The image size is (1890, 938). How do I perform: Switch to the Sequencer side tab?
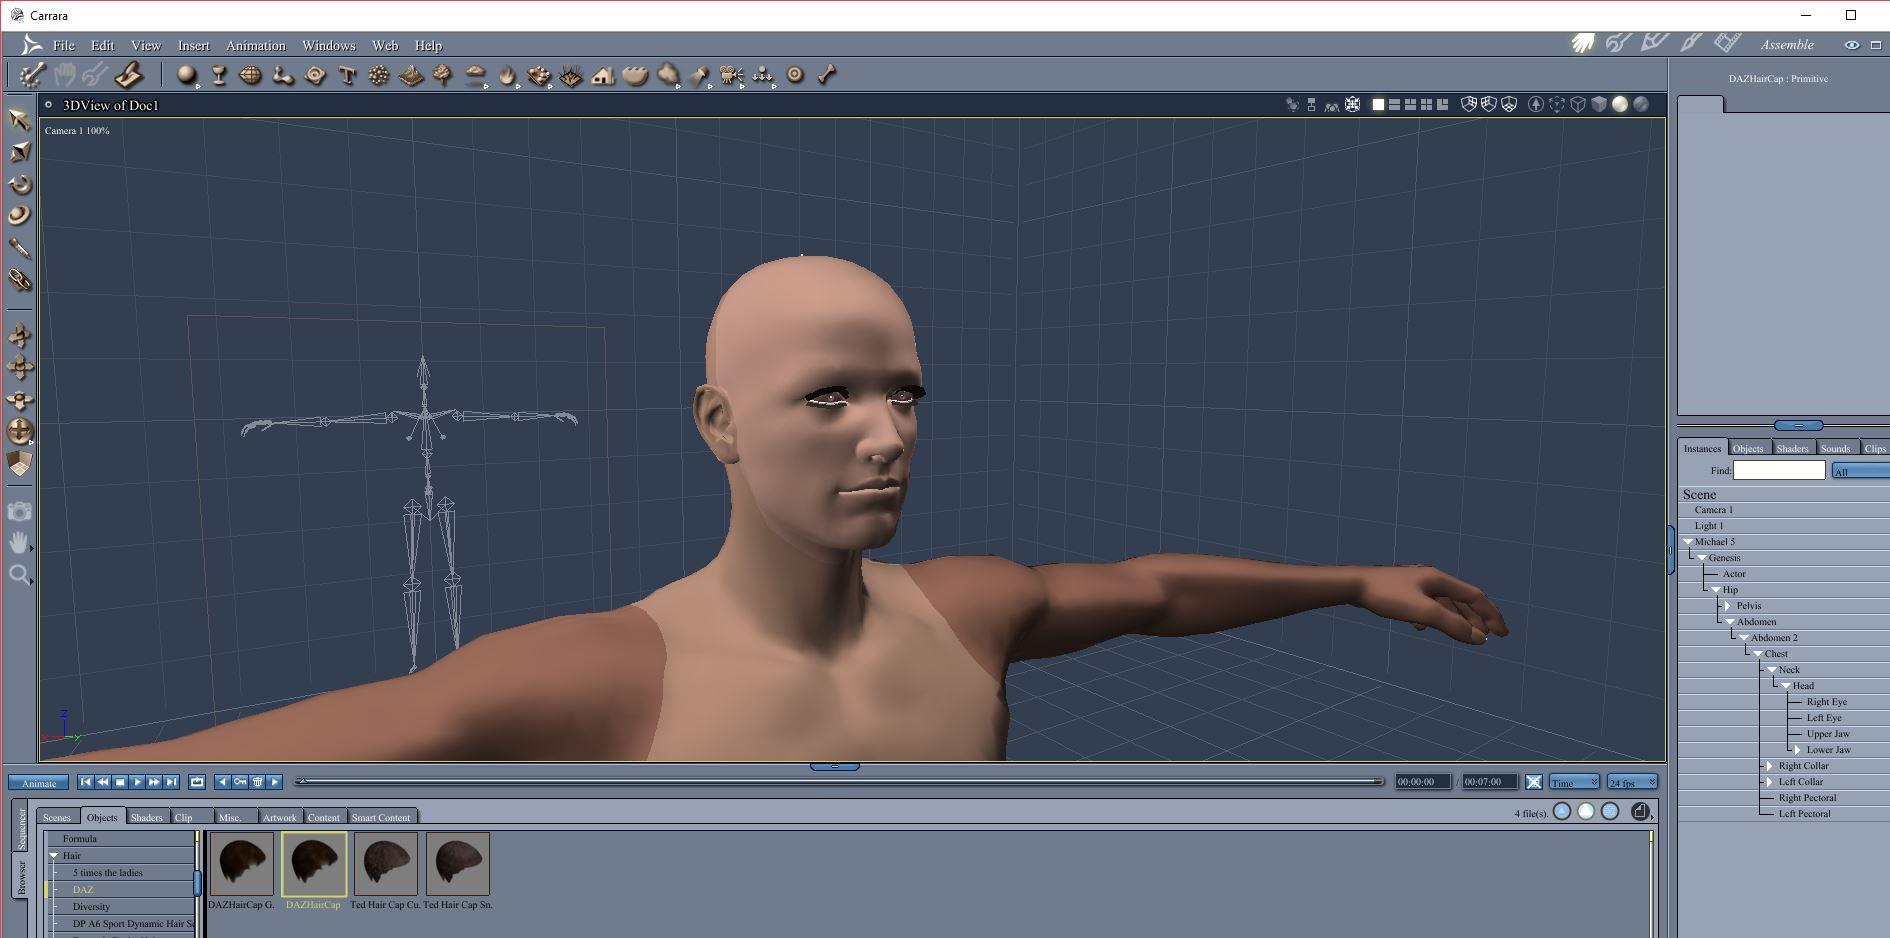(x=22, y=827)
